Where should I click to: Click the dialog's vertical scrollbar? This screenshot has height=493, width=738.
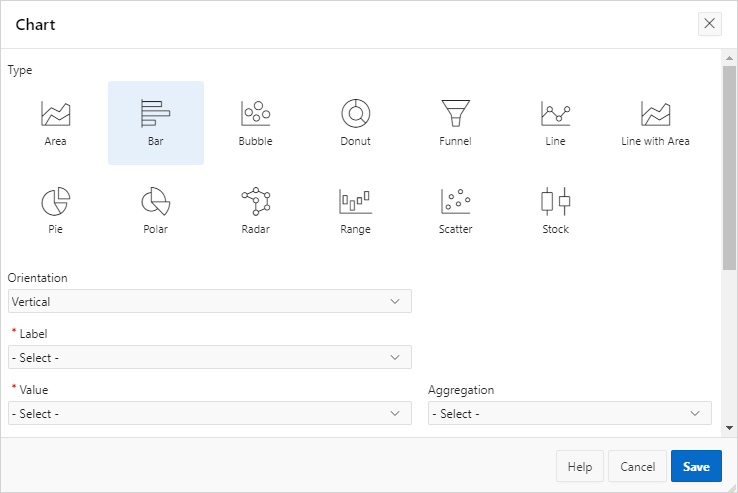729,160
